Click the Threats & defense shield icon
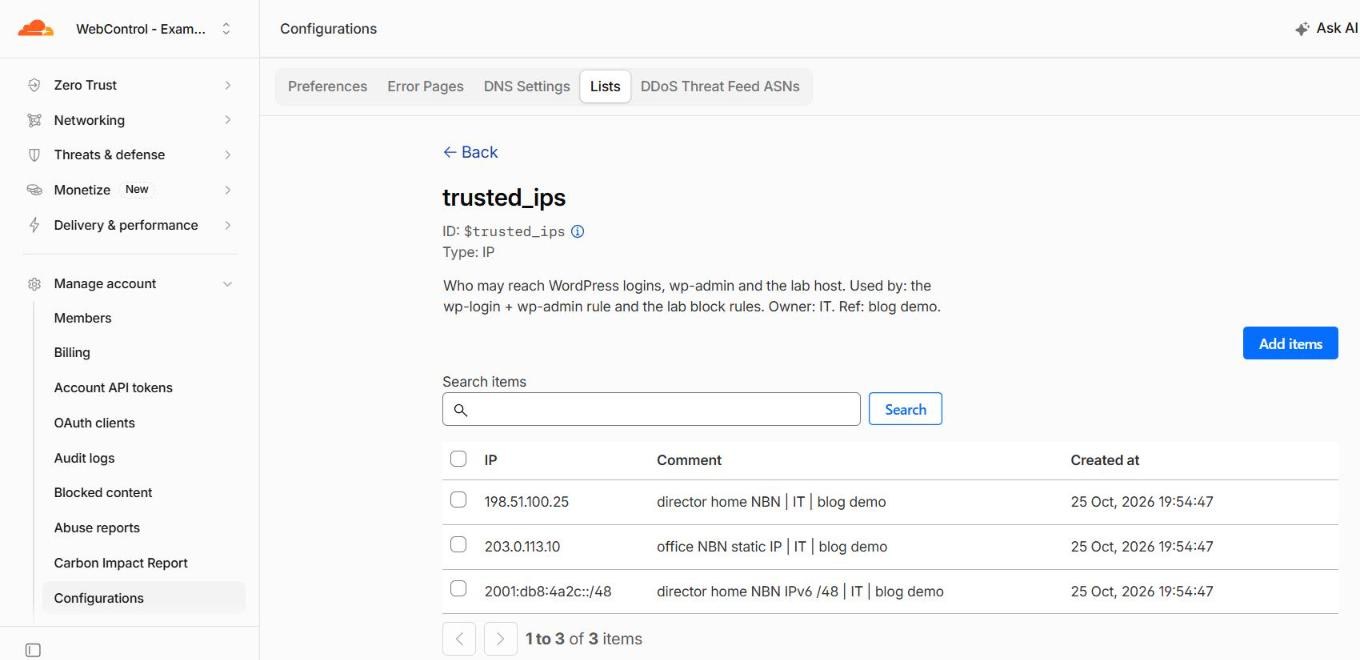This screenshot has height=660, width=1360. [34, 155]
